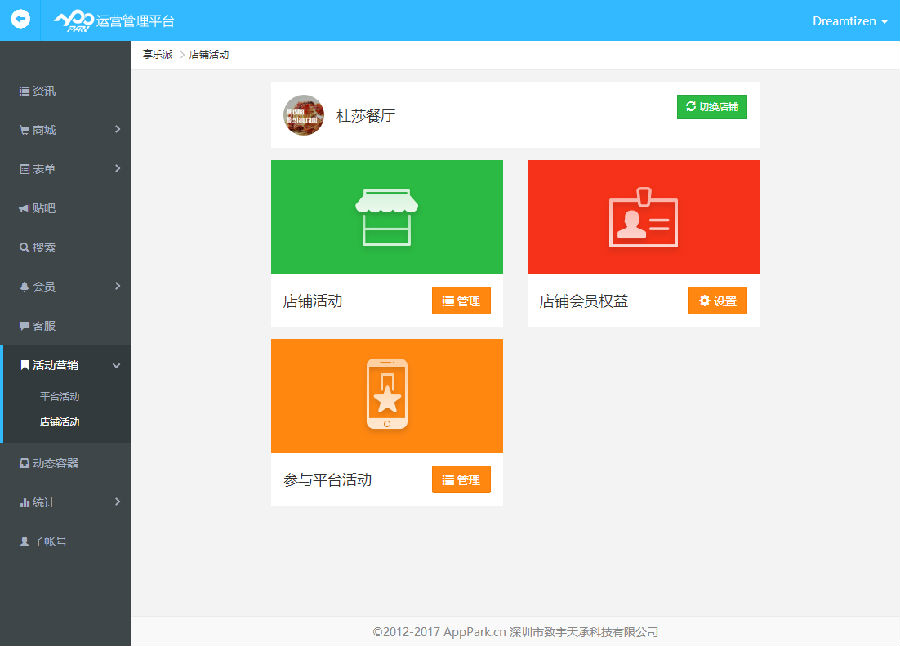Screen dimensions: 900x646
Task: Click the AppPark logo in top bar
Action: pyautogui.click(x=74, y=21)
